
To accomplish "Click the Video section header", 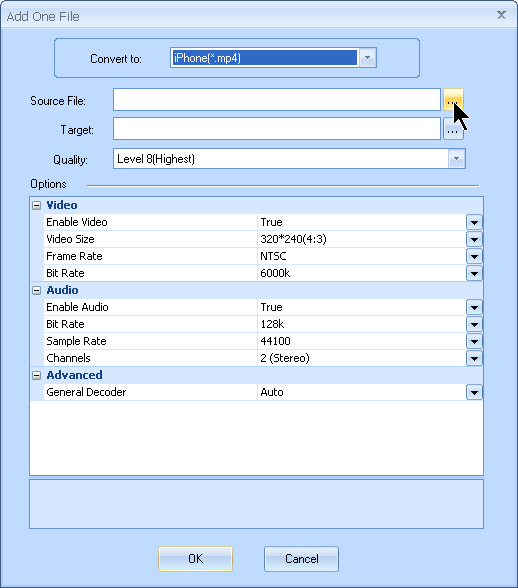I will pos(62,205).
